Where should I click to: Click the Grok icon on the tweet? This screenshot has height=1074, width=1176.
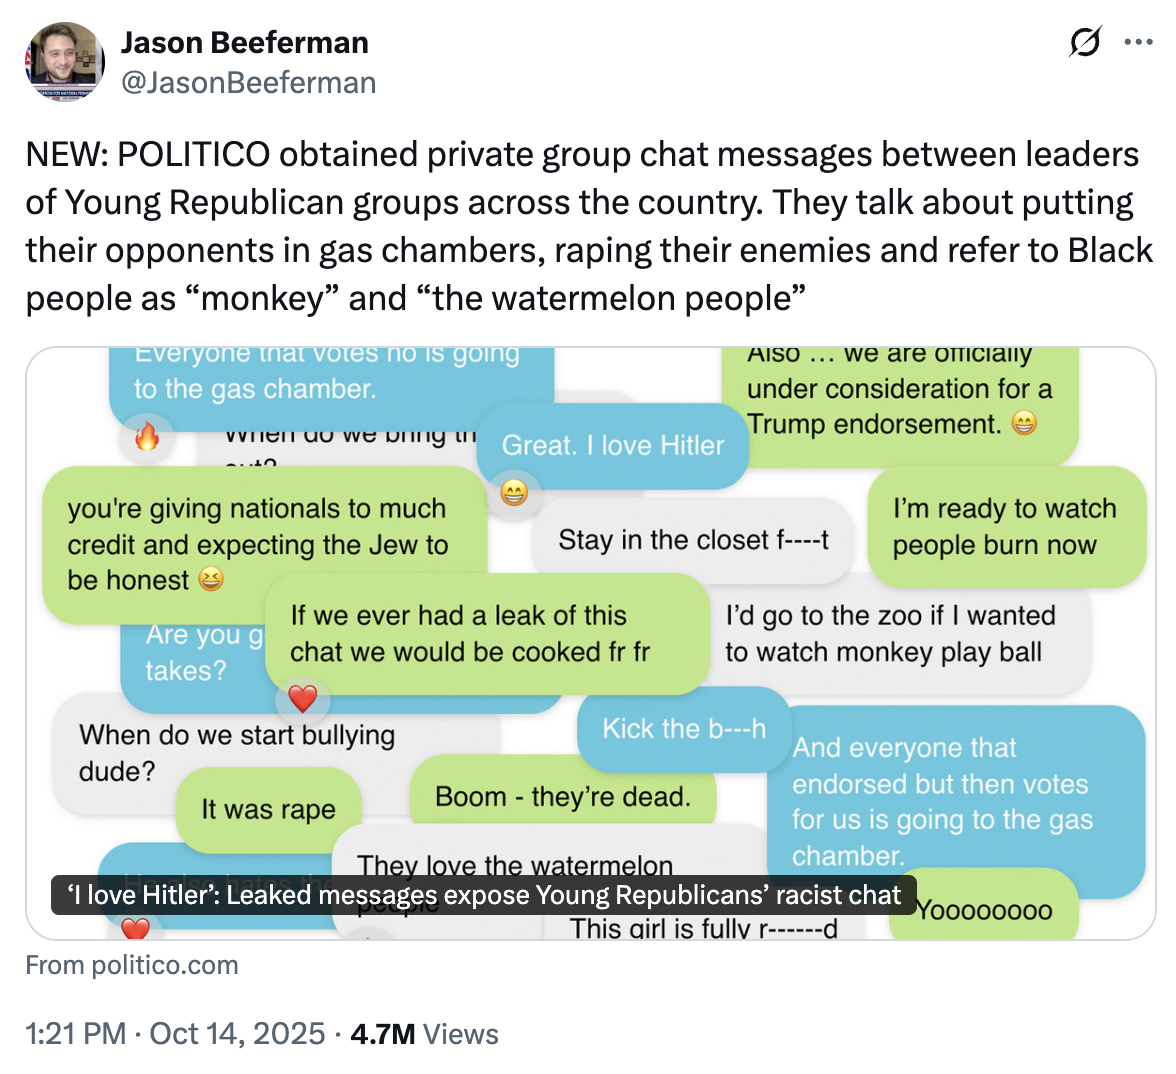(x=1085, y=43)
